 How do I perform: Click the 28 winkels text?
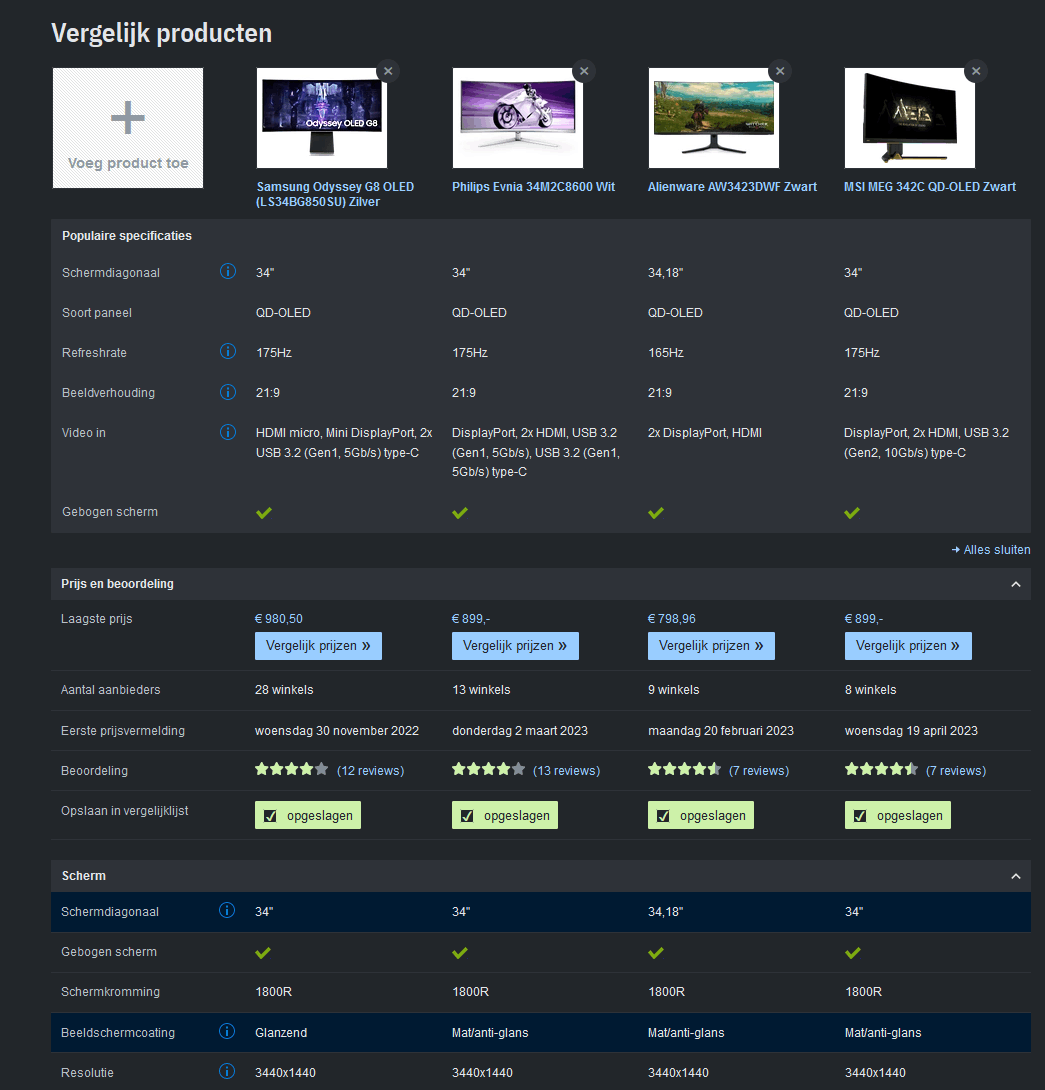284,690
